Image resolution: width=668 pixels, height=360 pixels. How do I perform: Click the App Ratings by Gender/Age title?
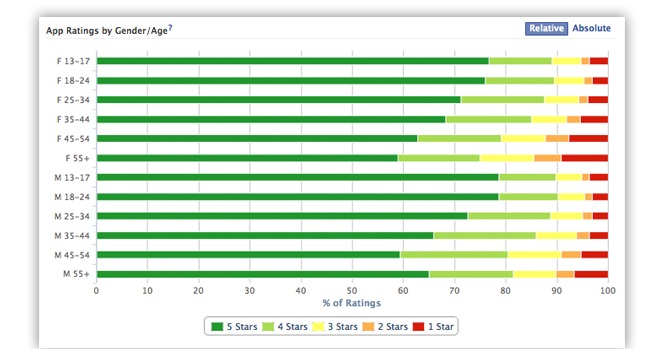click(107, 31)
